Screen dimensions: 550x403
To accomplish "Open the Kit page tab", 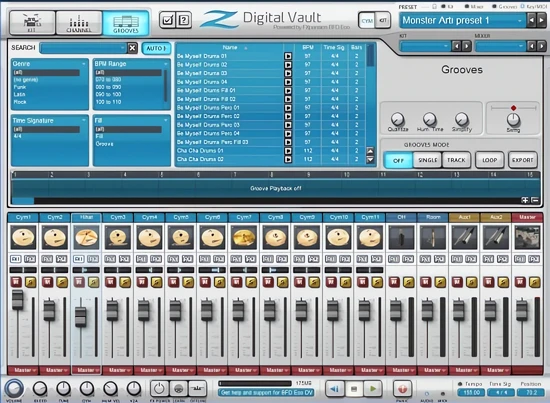I will (x=32, y=22).
